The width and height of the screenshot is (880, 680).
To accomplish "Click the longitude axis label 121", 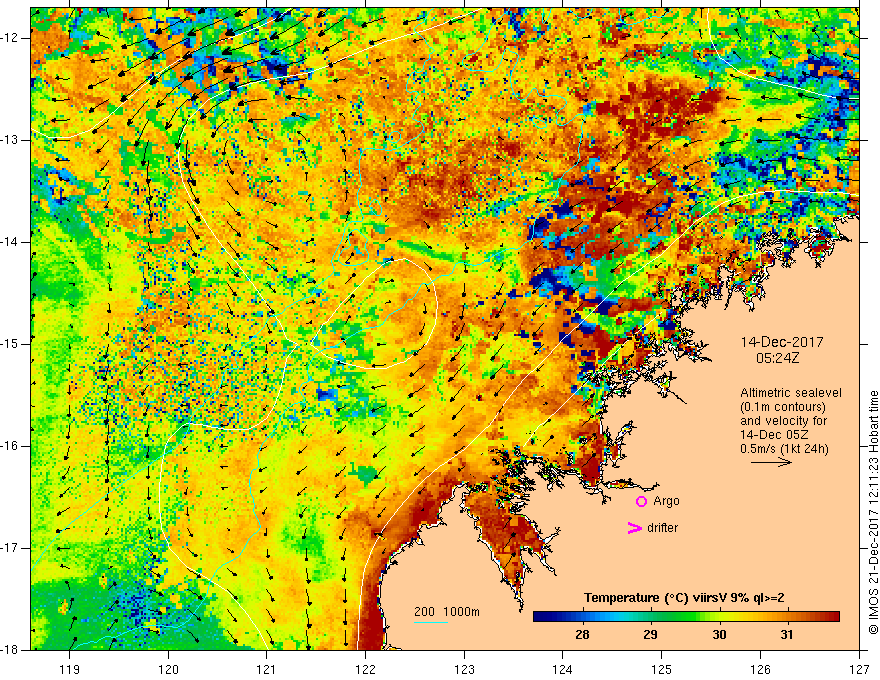I will pyautogui.click(x=267, y=669).
